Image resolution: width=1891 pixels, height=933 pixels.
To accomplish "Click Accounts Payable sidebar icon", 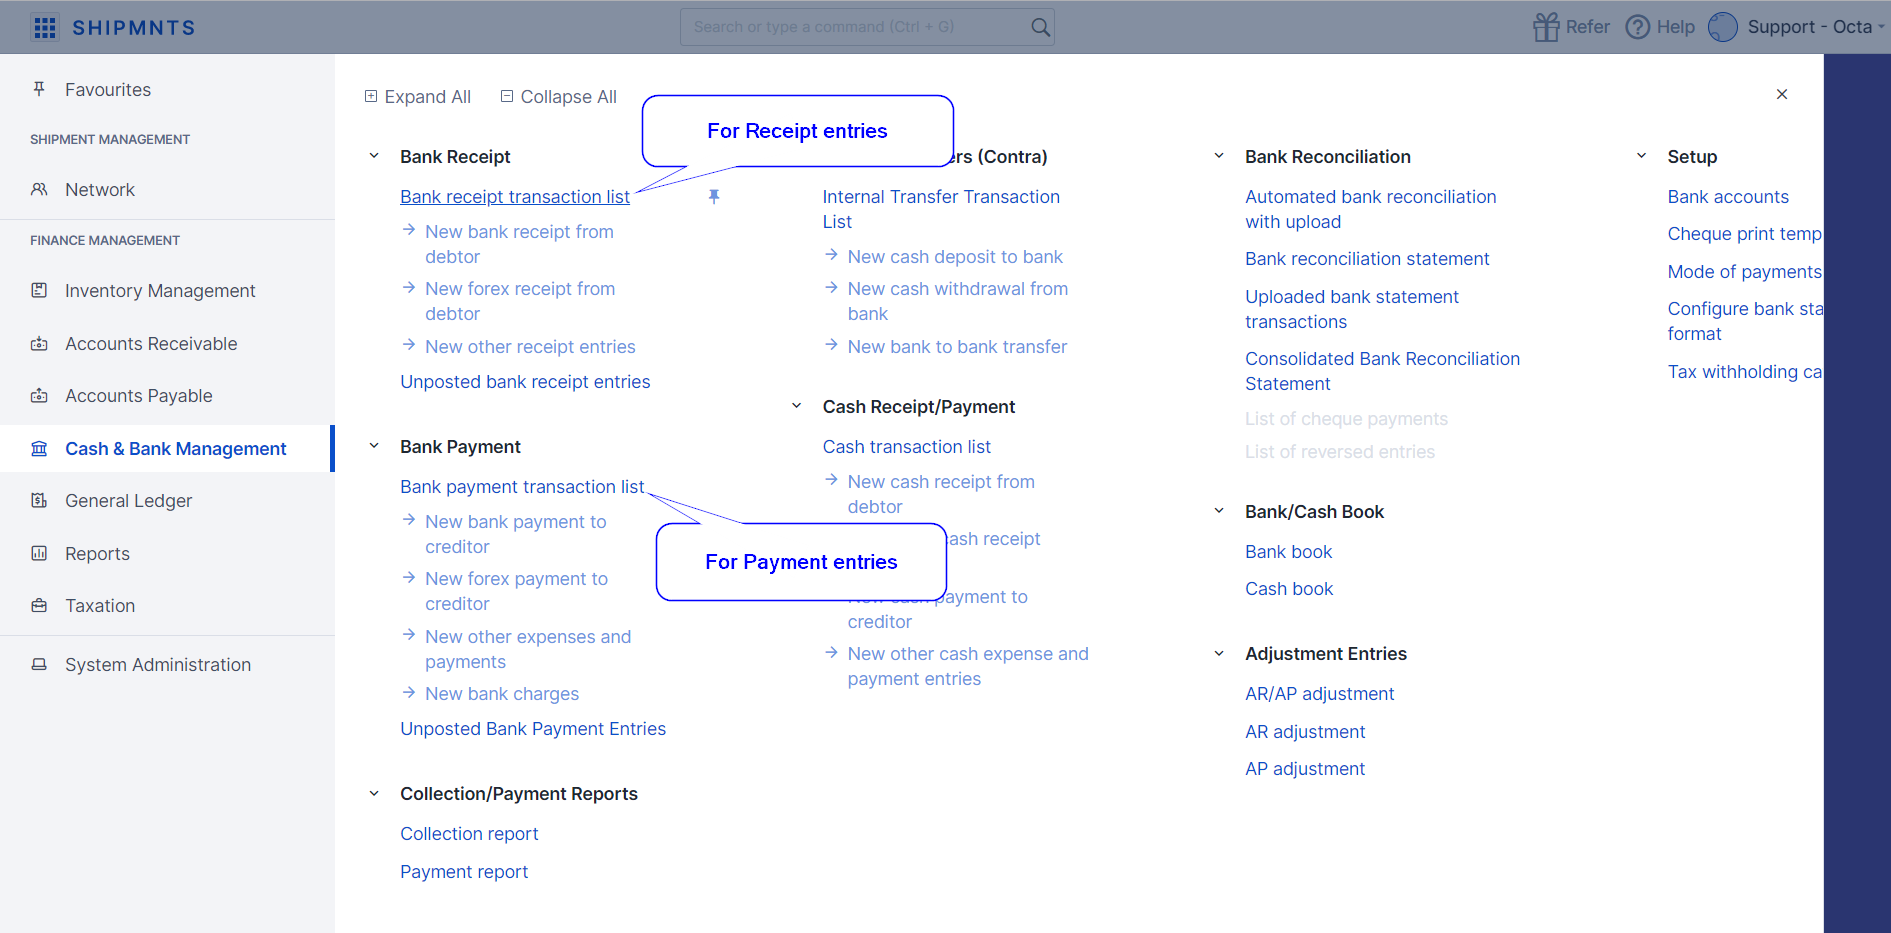I will (39, 395).
